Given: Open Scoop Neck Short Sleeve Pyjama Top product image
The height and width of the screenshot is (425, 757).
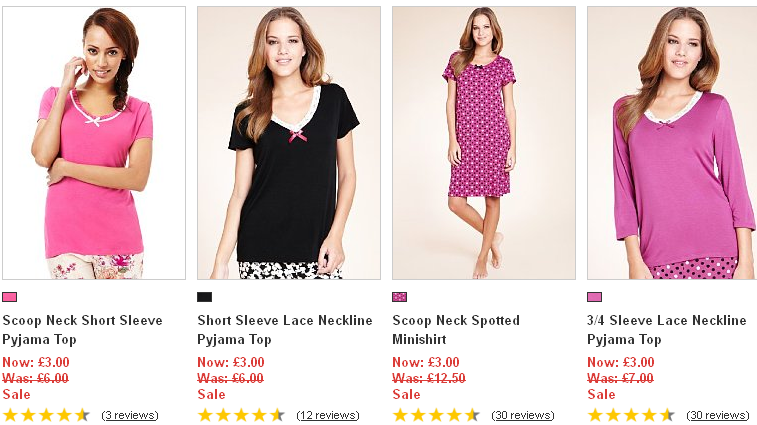Looking at the screenshot, I should 94,143.
